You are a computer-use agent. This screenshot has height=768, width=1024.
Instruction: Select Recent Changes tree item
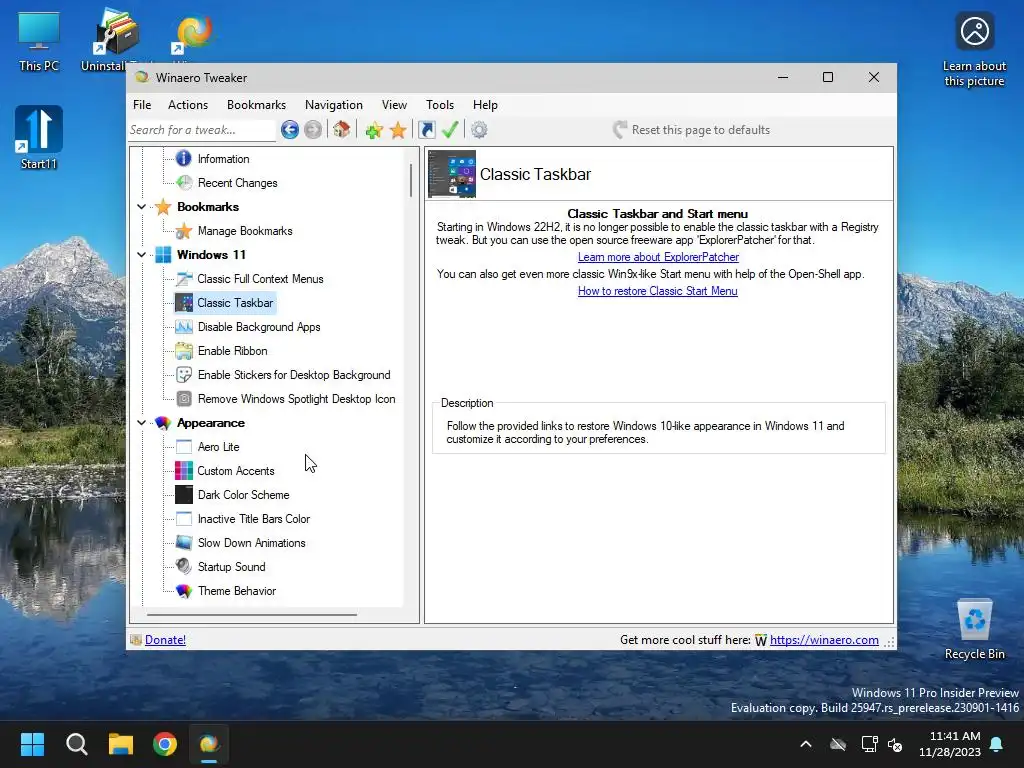pyautogui.click(x=238, y=183)
